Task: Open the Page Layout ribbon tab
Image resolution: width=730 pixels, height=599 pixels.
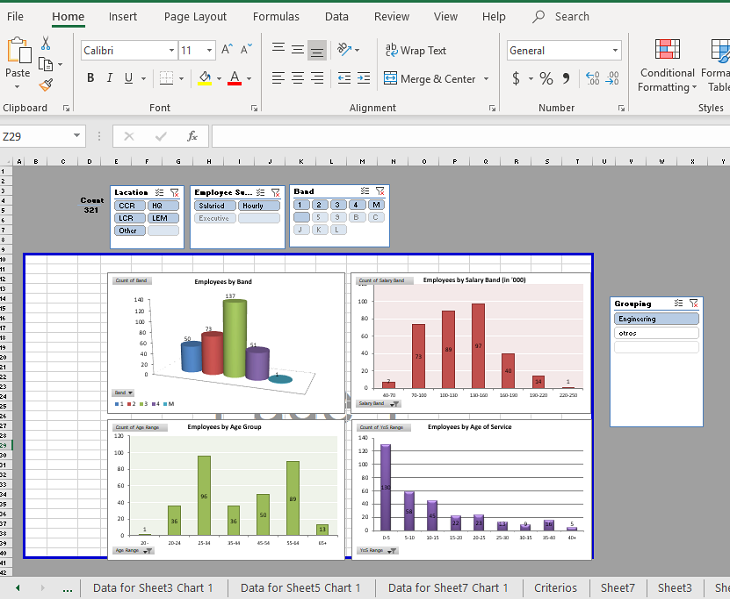Action: tap(195, 17)
